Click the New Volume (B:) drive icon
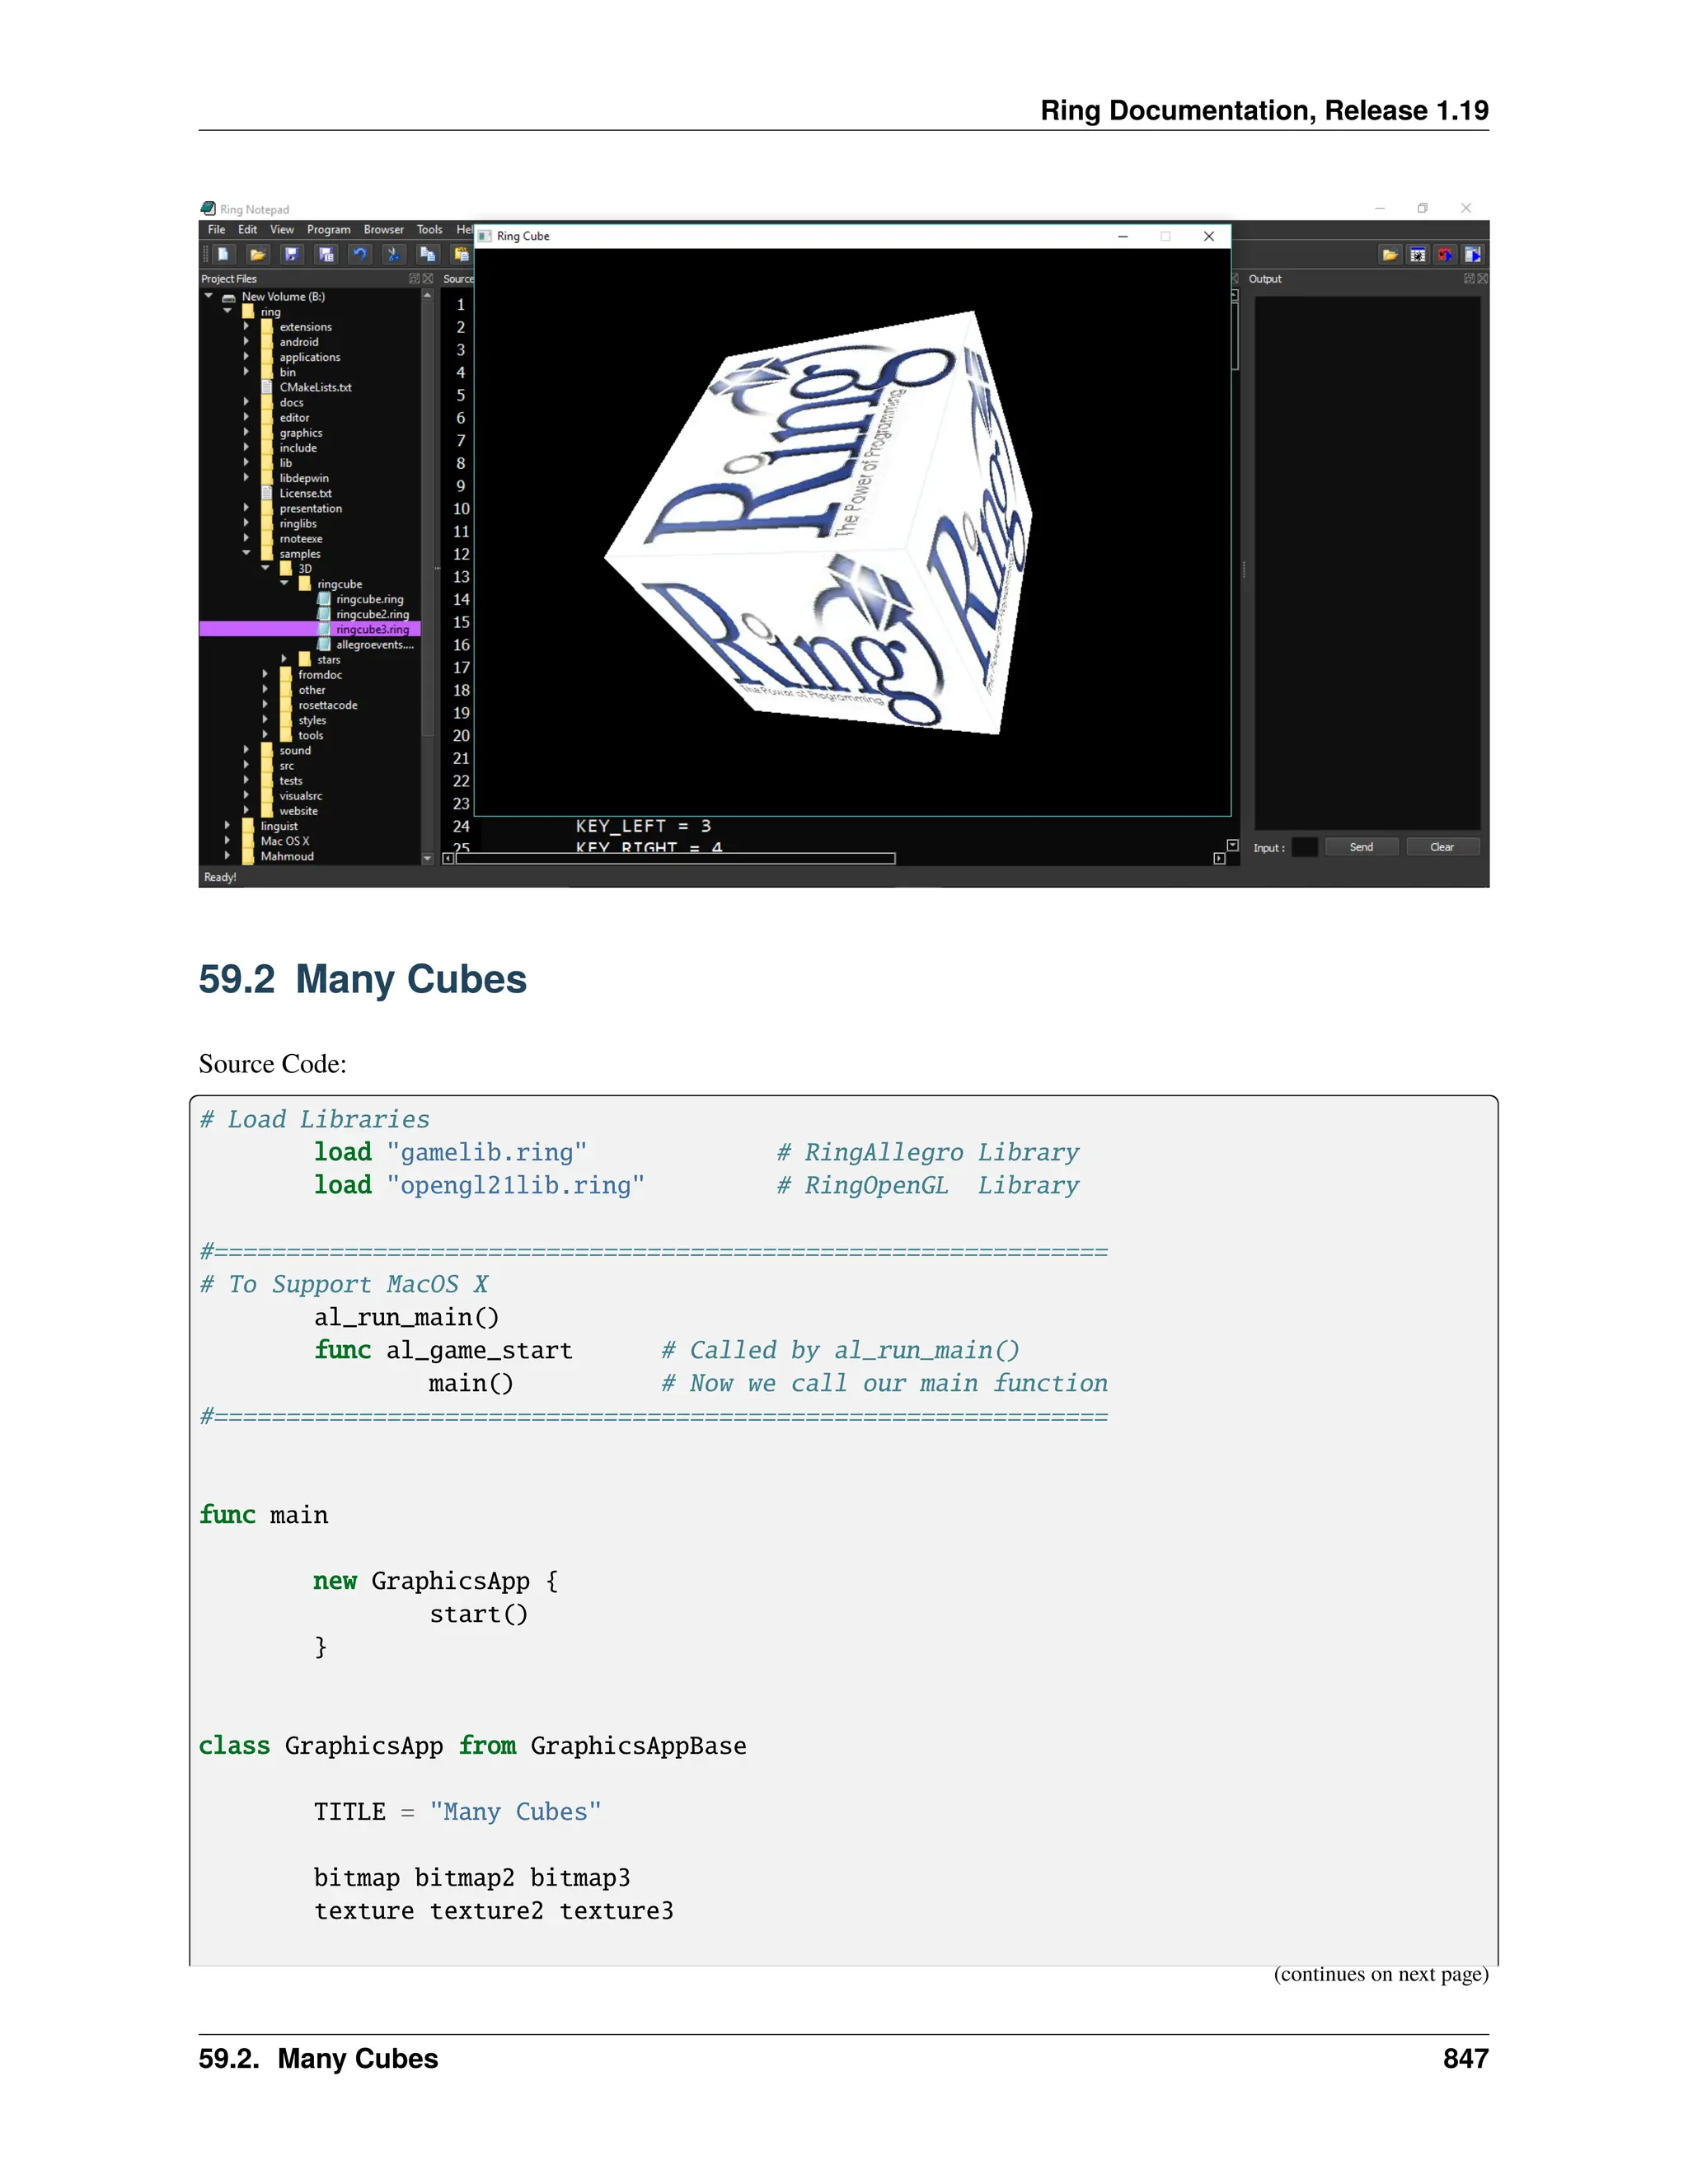The height and width of the screenshot is (2184, 1688). click(x=228, y=298)
